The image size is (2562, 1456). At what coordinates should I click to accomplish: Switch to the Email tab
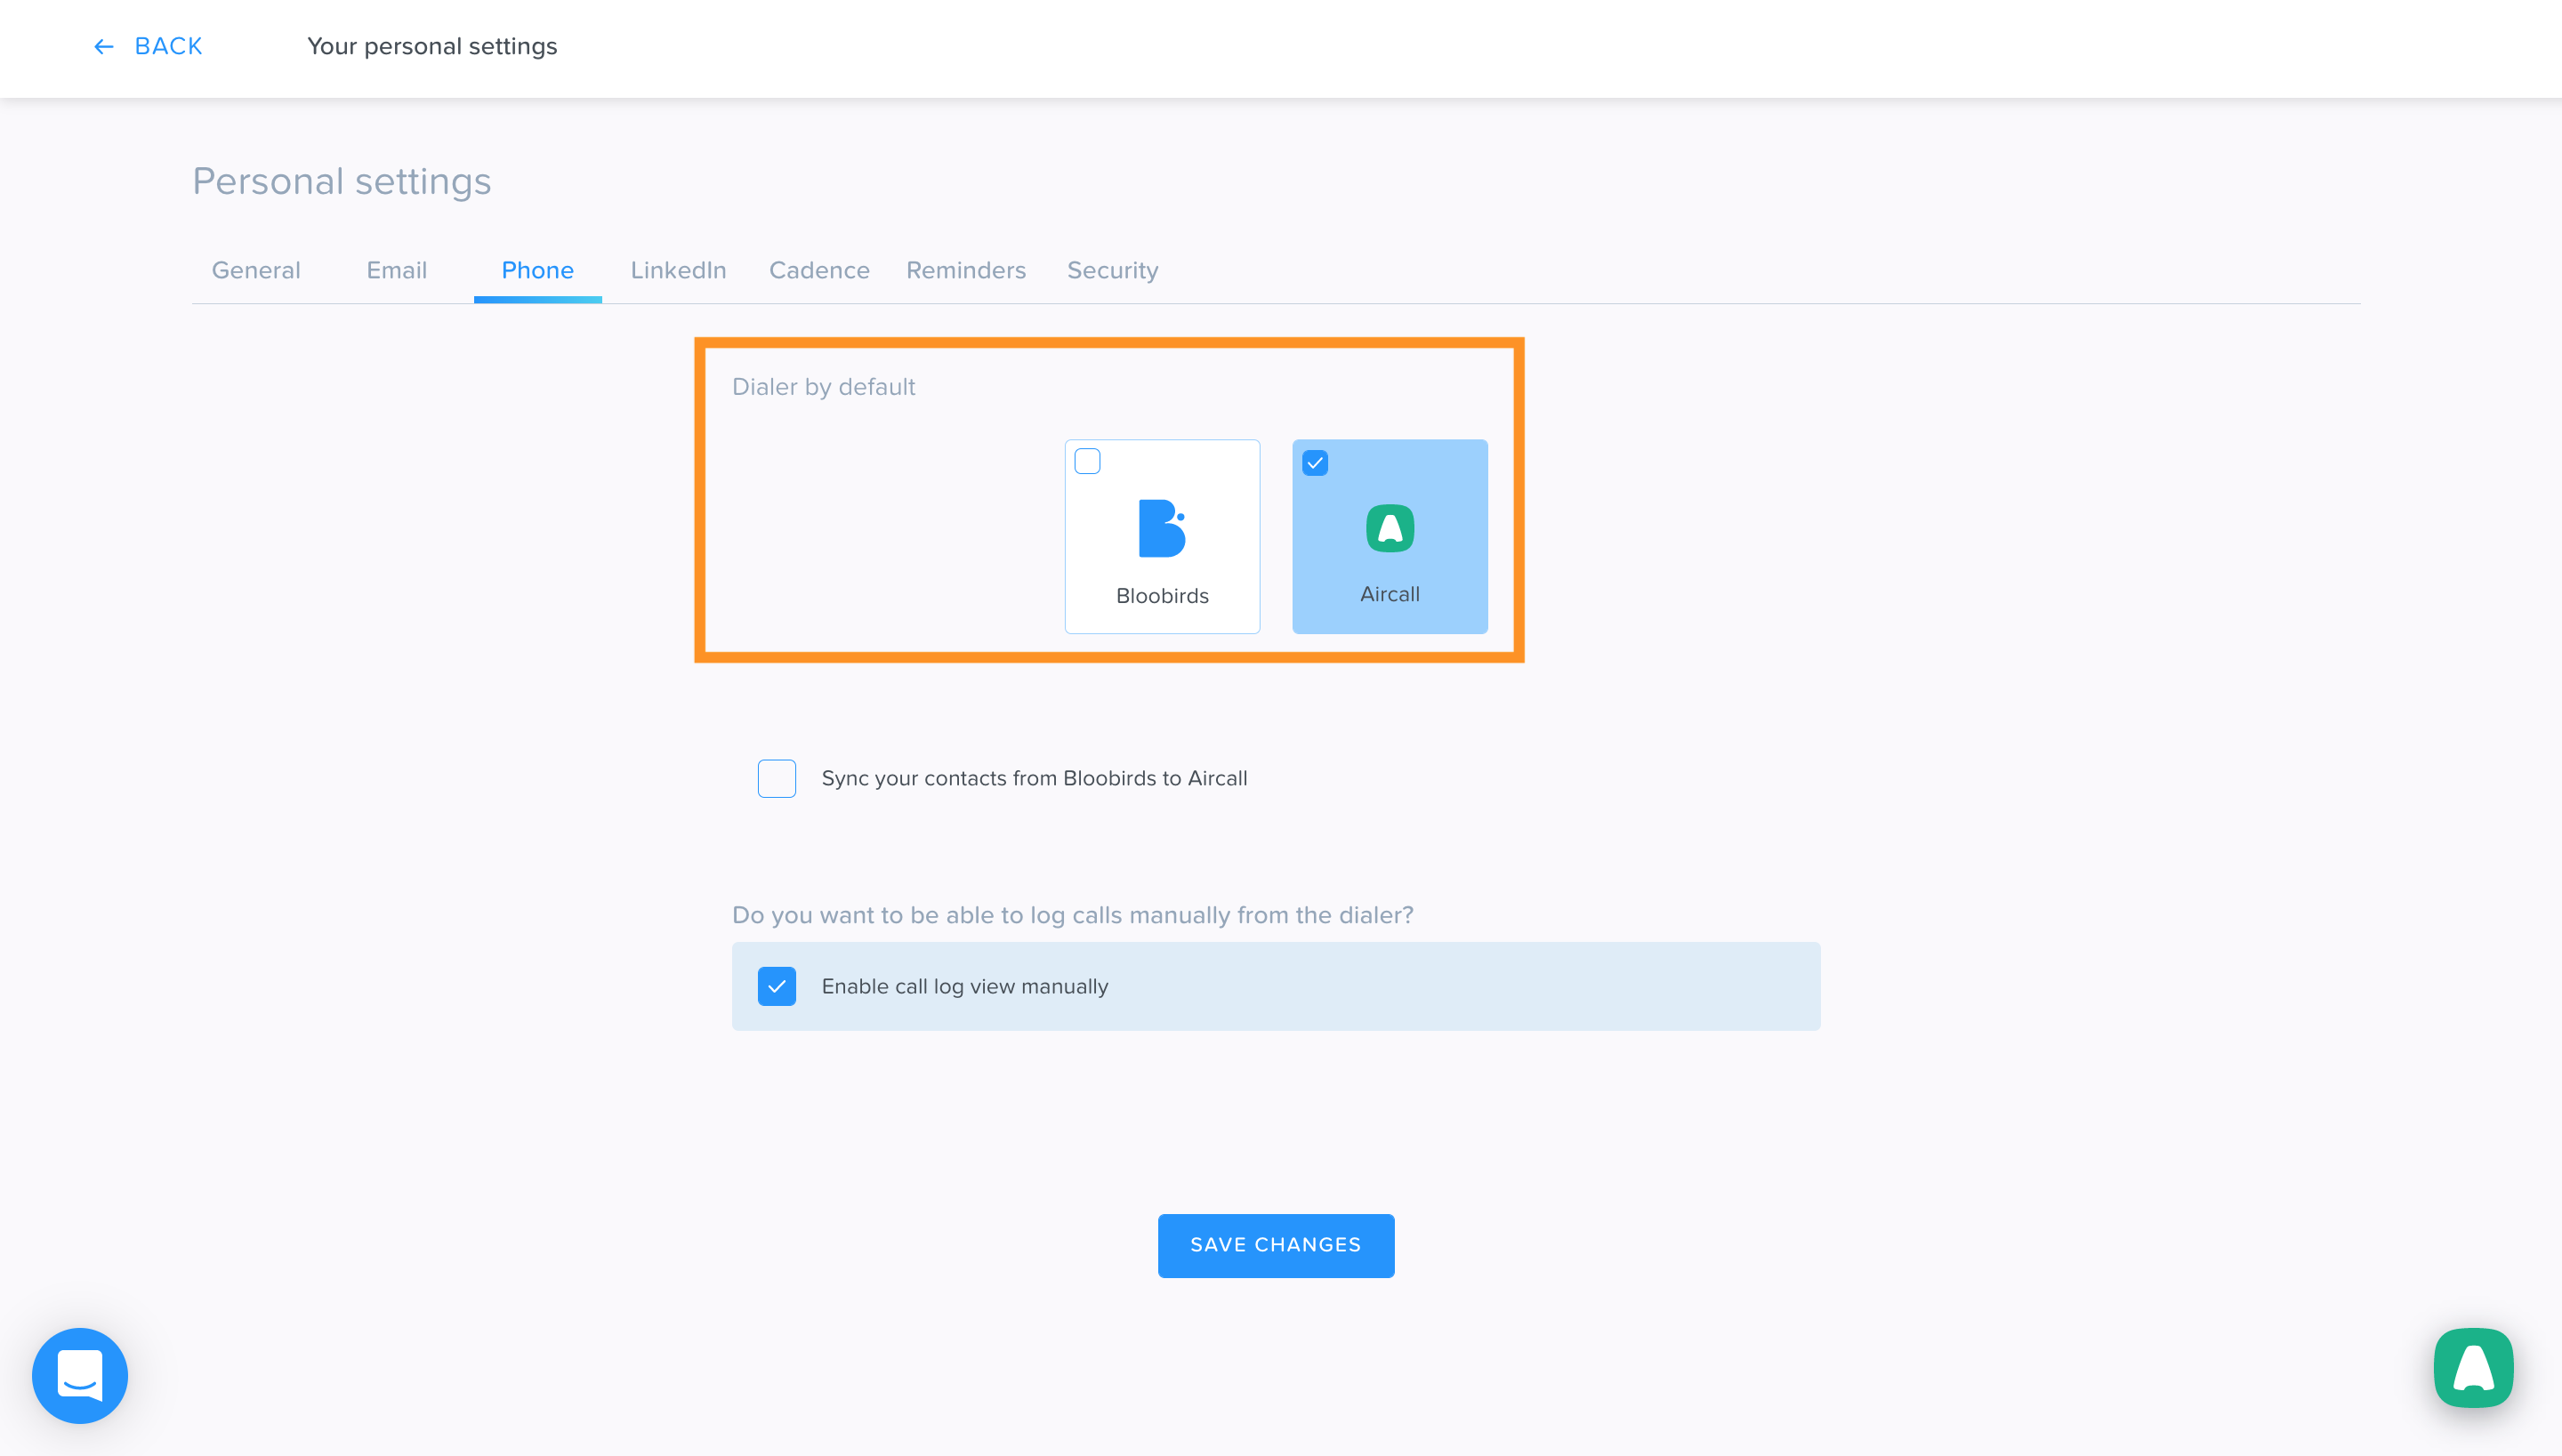pyautogui.click(x=397, y=270)
